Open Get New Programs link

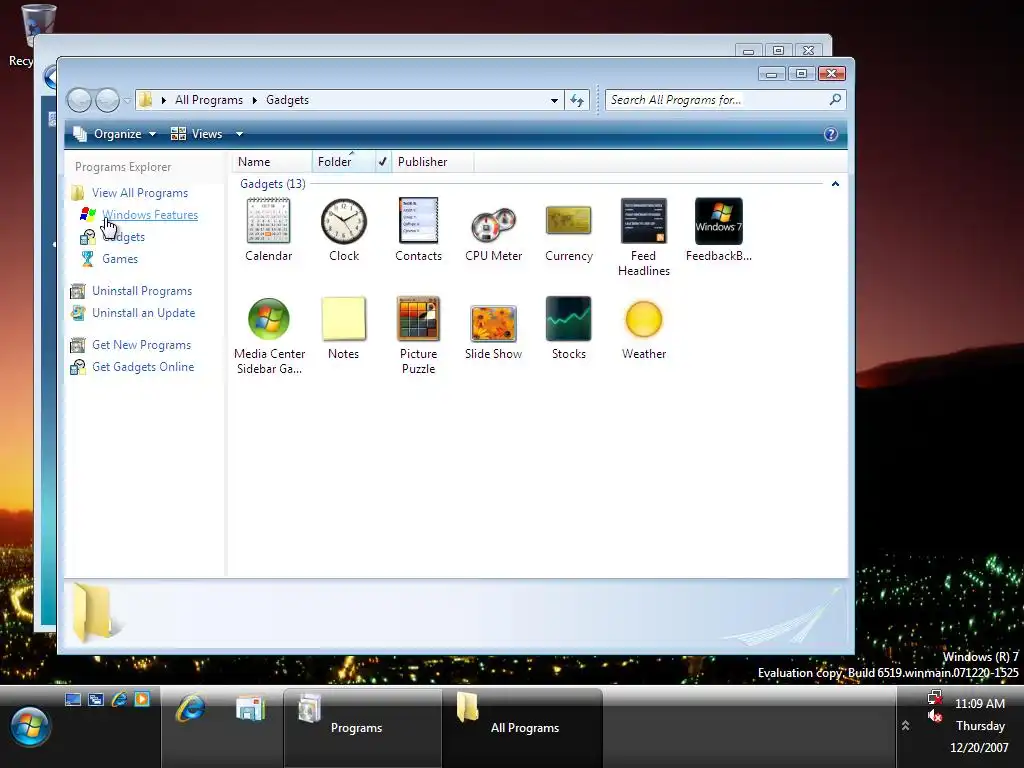(141, 345)
